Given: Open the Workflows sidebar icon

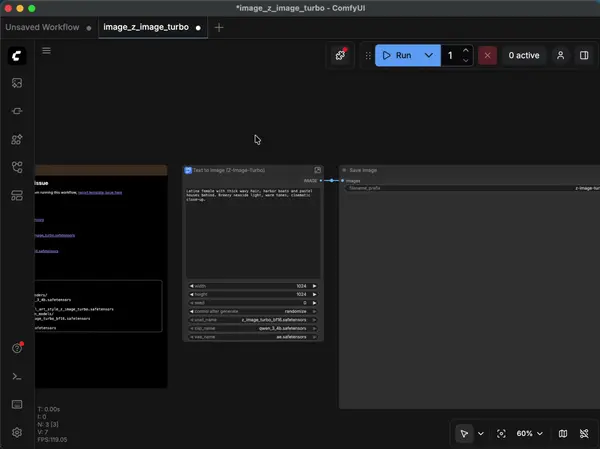Looking at the screenshot, I should click(x=17, y=167).
